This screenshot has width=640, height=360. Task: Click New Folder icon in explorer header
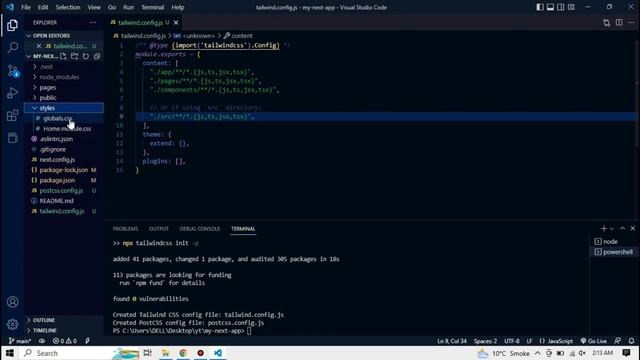pos(74,56)
